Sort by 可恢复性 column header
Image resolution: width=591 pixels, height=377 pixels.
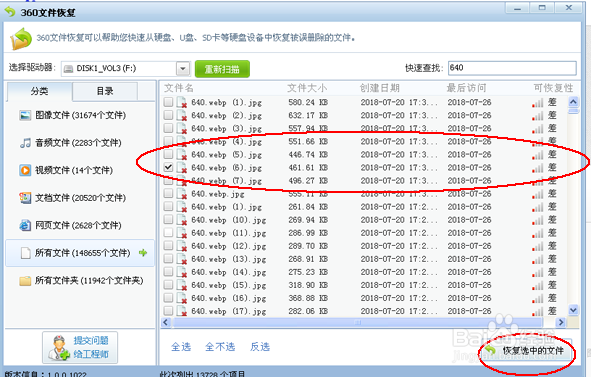click(553, 88)
